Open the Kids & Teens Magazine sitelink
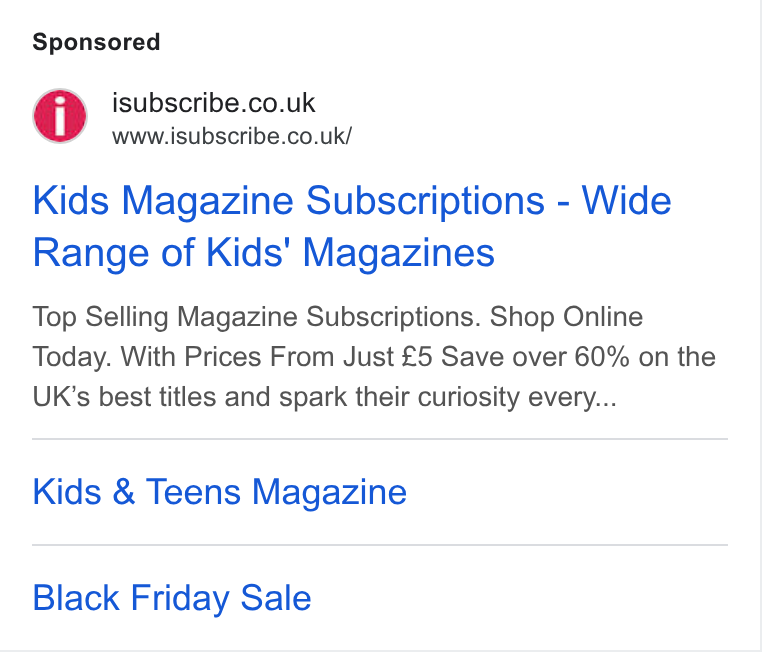 tap(220, 492)
